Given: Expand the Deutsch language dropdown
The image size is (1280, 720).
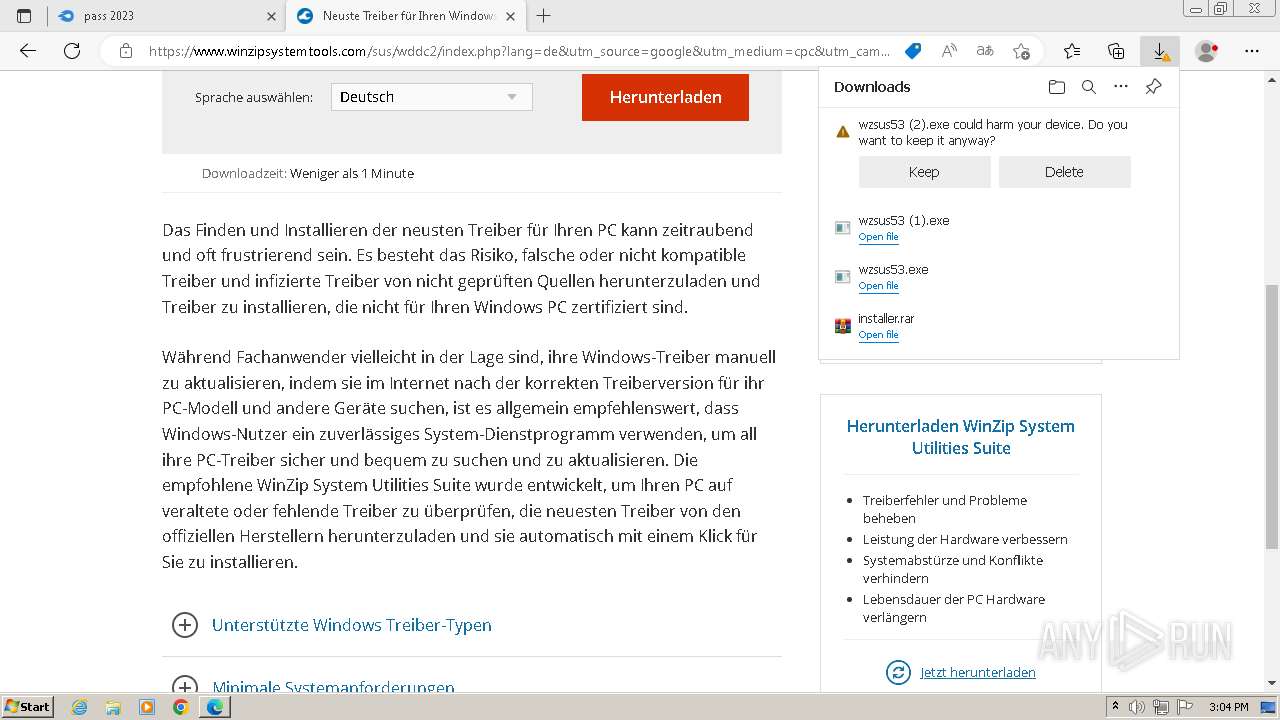Looking at the screenshot, I should [x=431, y=97].
